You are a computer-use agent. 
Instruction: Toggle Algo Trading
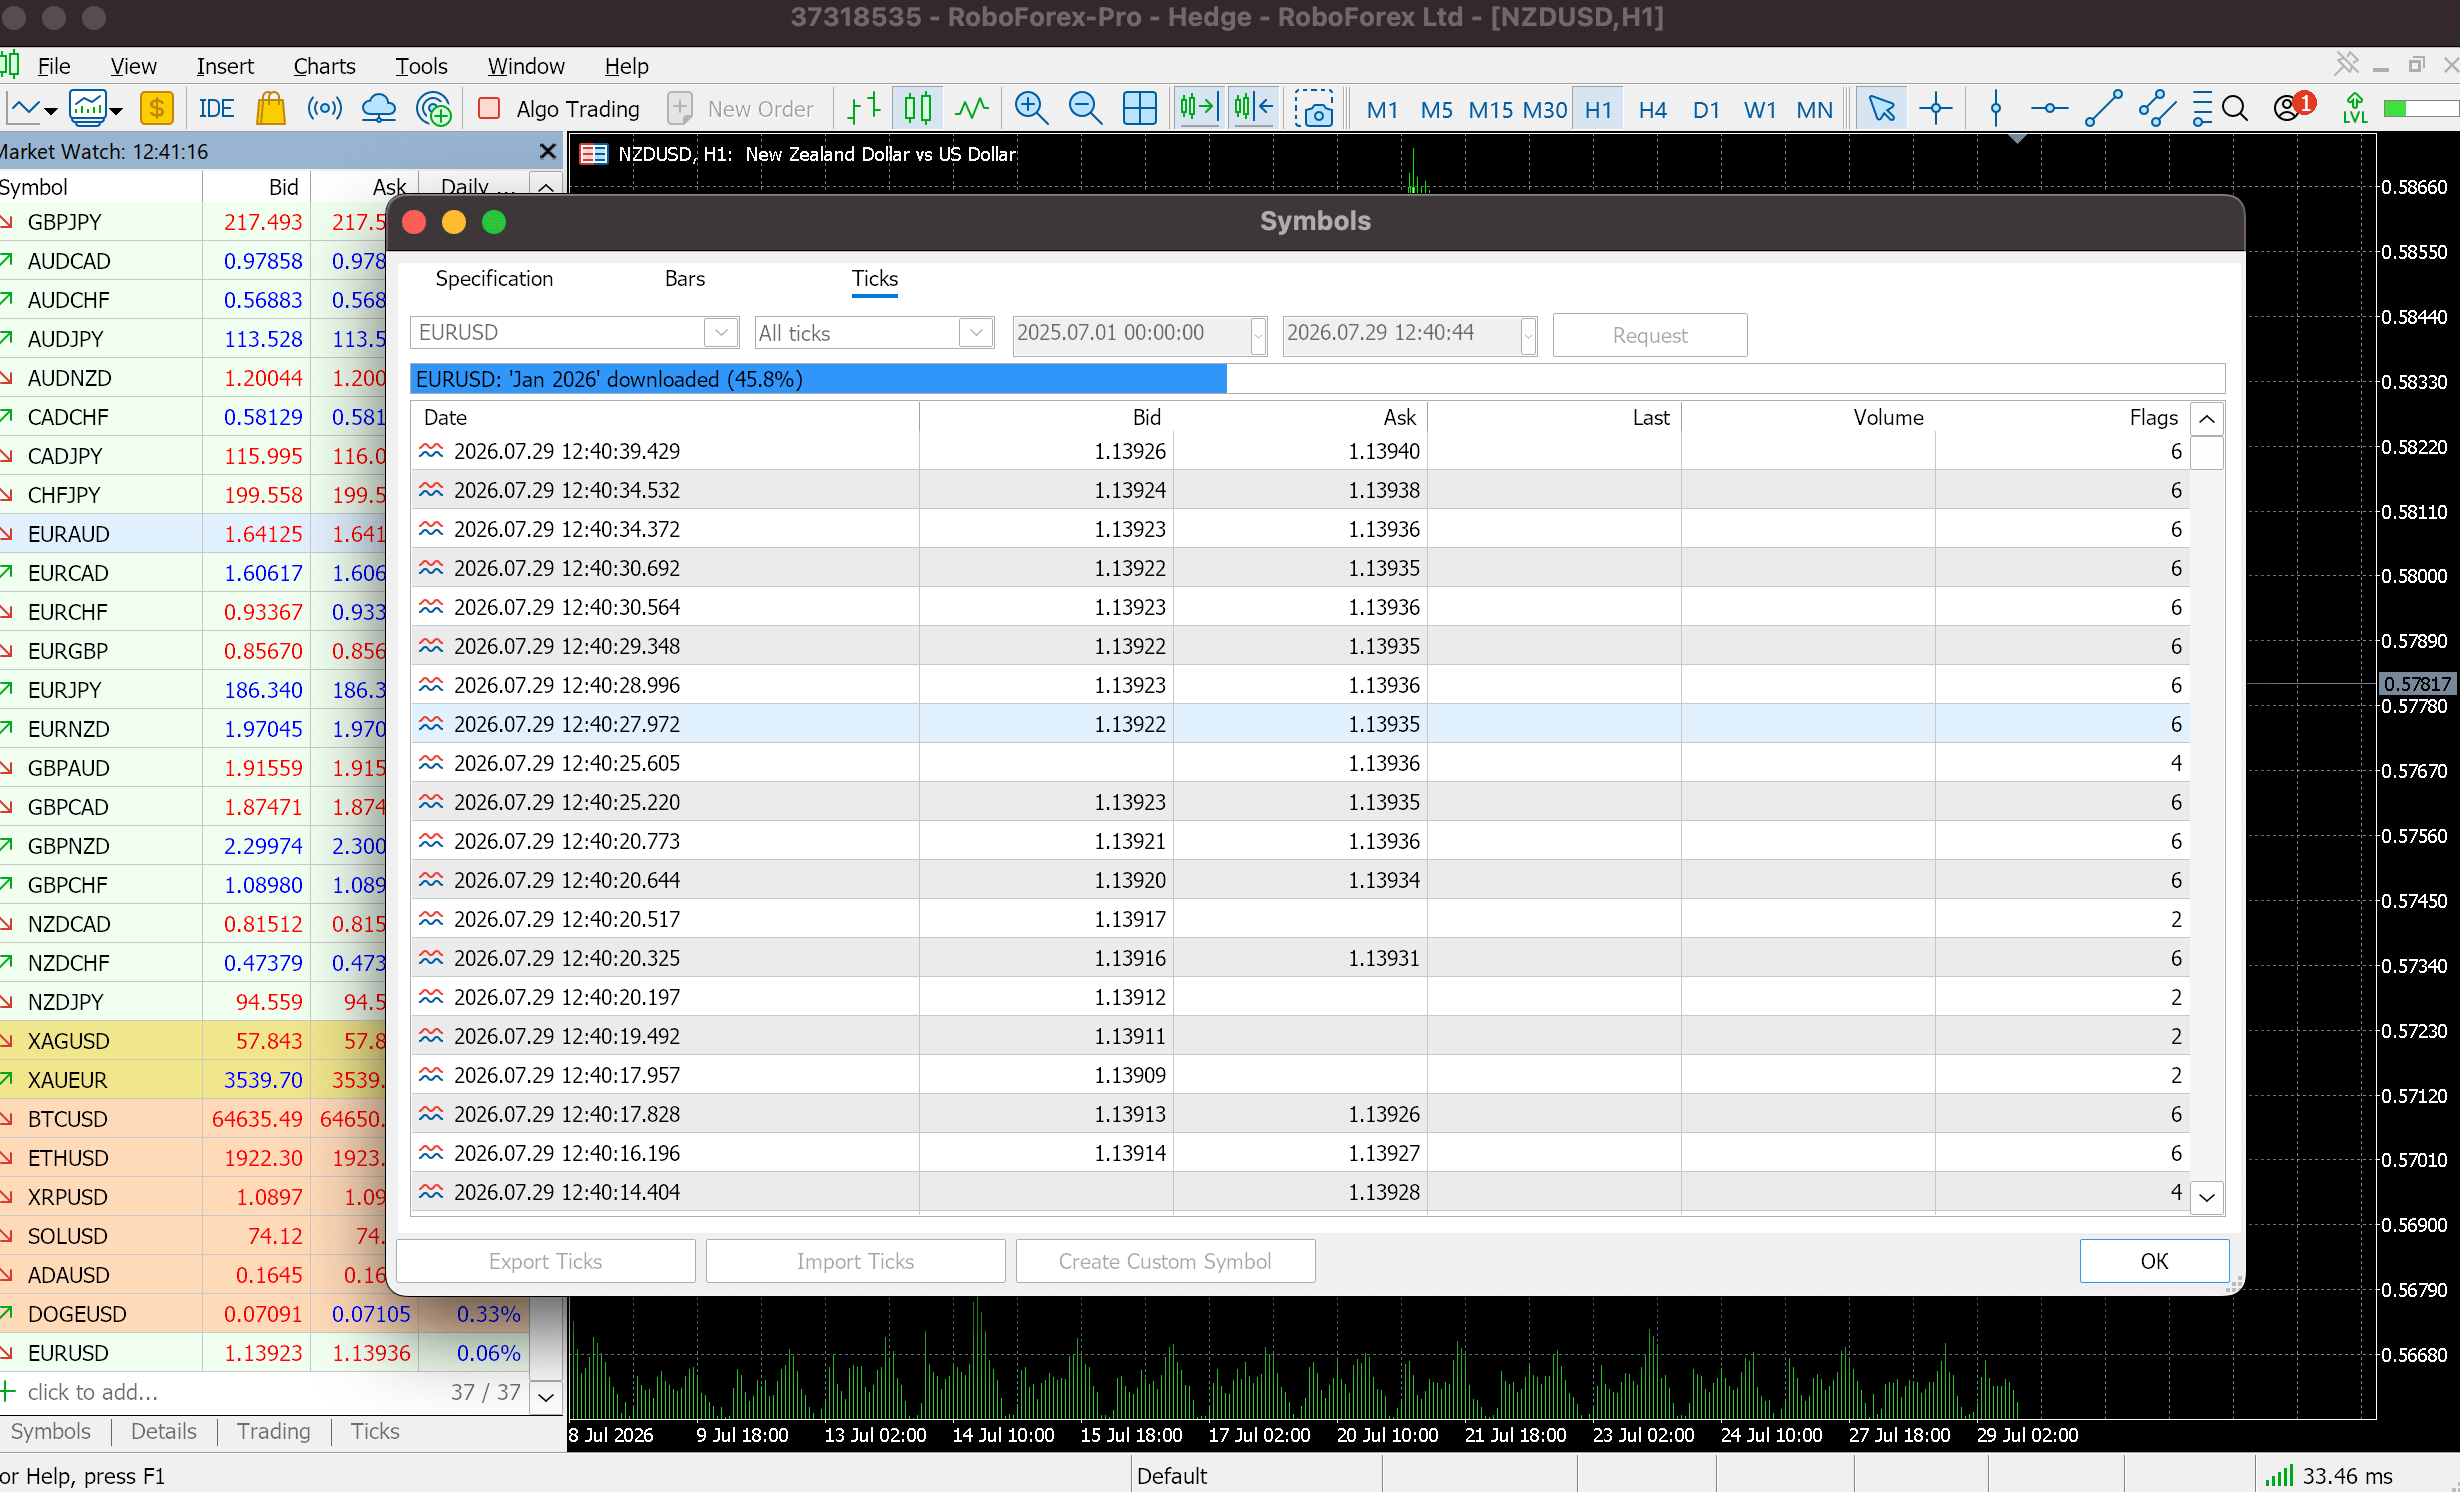[559, 108]
